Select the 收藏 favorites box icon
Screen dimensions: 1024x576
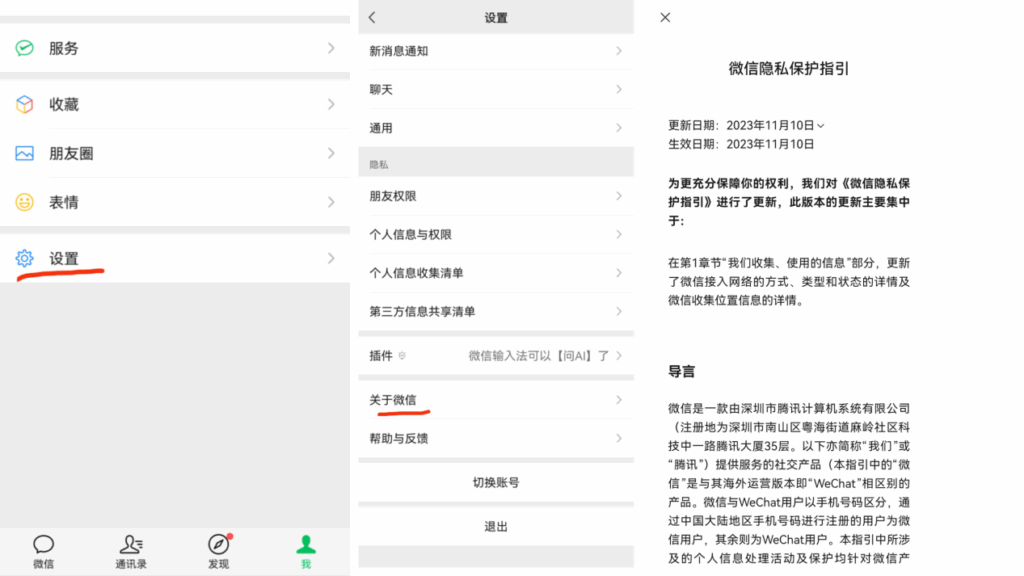[23, 104]
